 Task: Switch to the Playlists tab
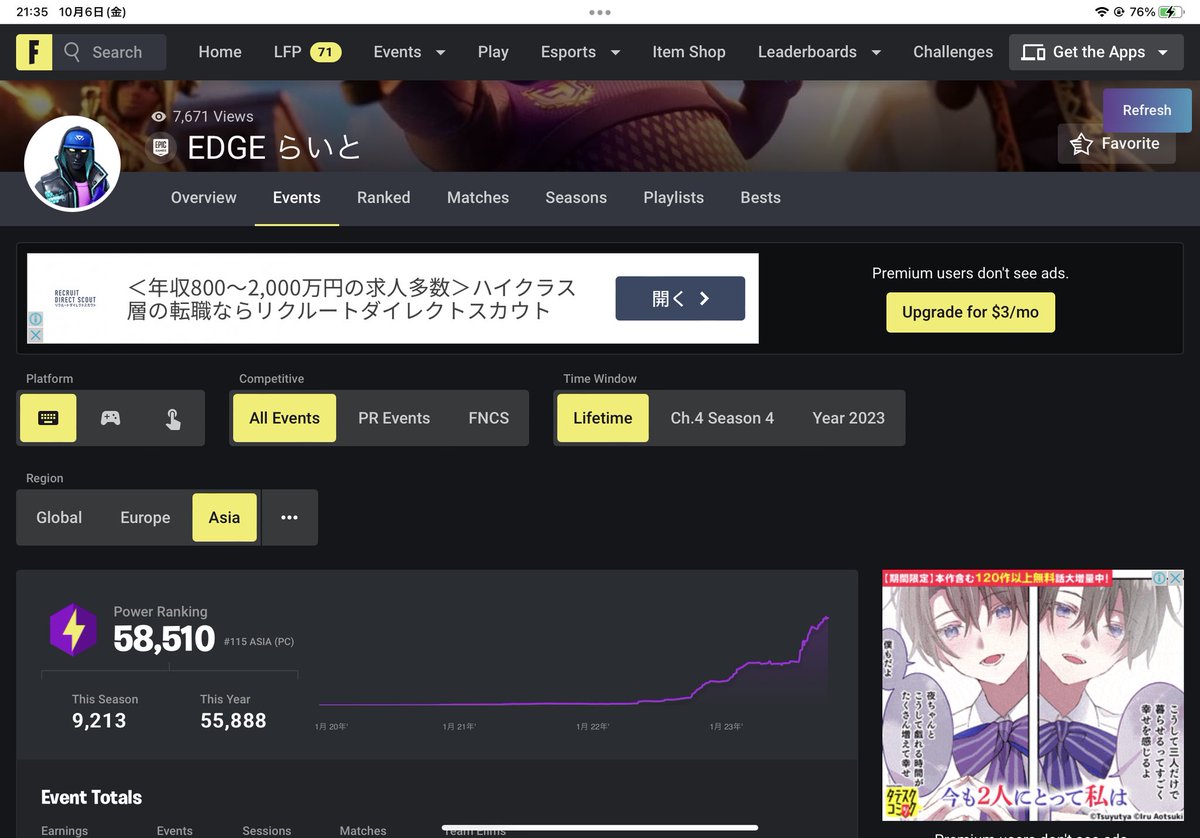coord(674,198)
